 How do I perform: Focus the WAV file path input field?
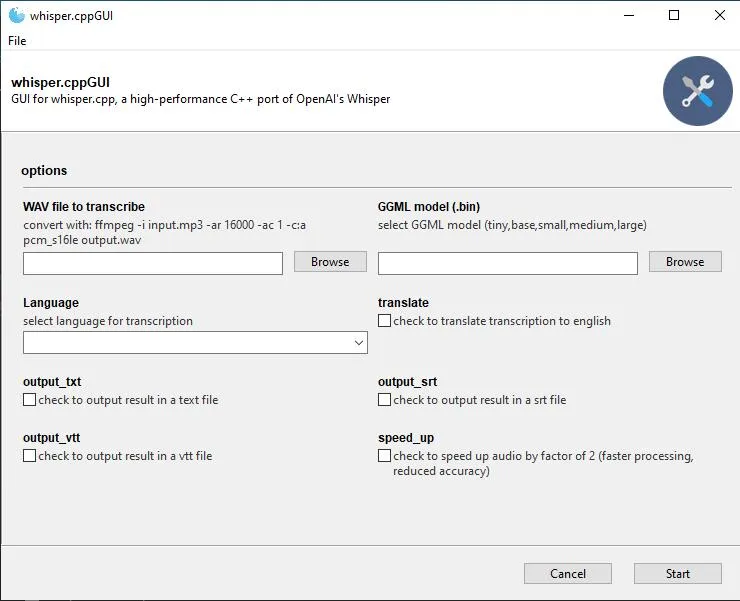[153, 263]
